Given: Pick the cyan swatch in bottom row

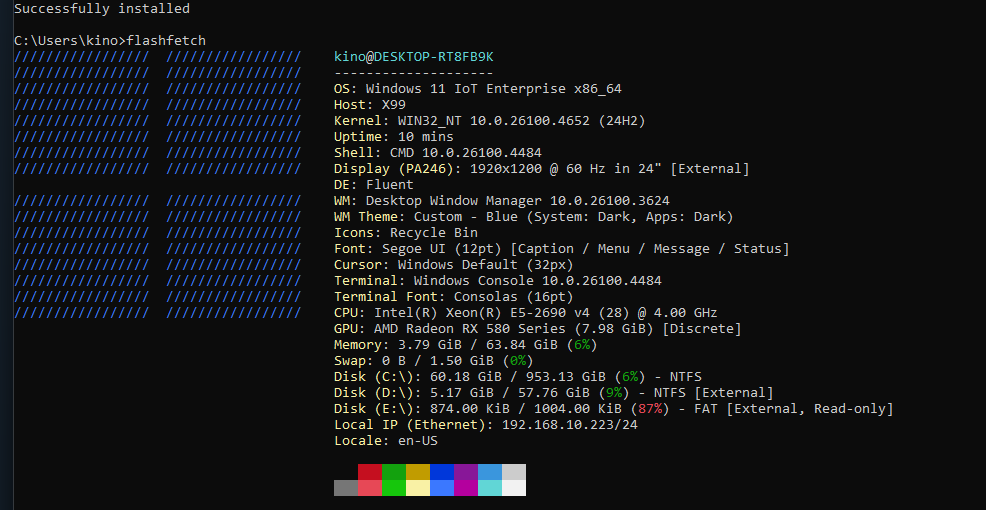Looking at the screenshot, I should [x=490, y=488].
